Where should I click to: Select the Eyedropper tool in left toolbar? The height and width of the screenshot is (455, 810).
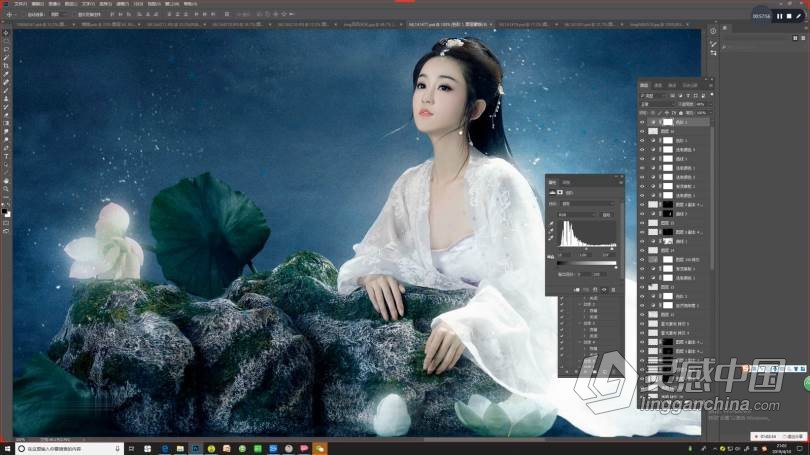tap(6, 74)
